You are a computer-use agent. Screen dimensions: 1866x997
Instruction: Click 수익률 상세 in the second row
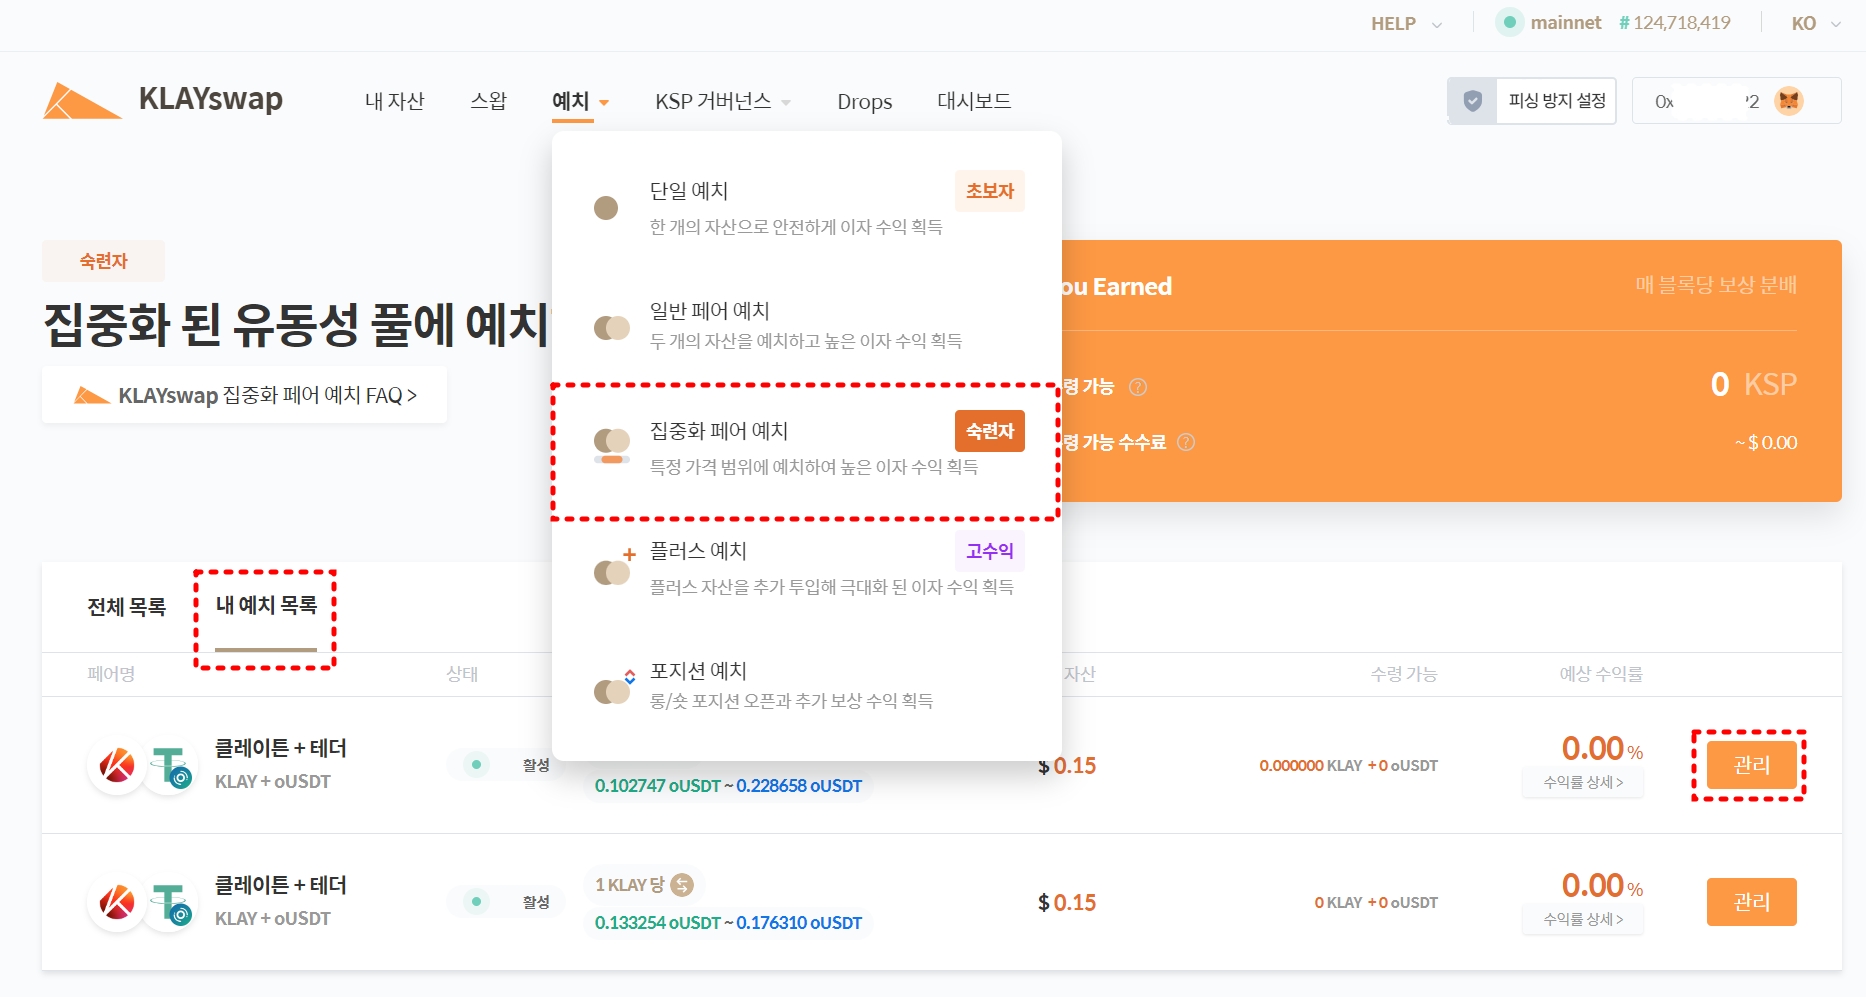(1582, 919)
